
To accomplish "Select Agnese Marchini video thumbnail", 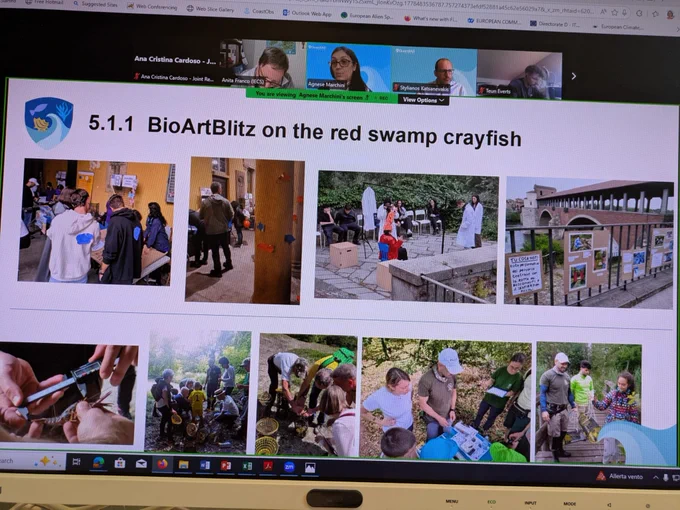I will coord(349,67).
